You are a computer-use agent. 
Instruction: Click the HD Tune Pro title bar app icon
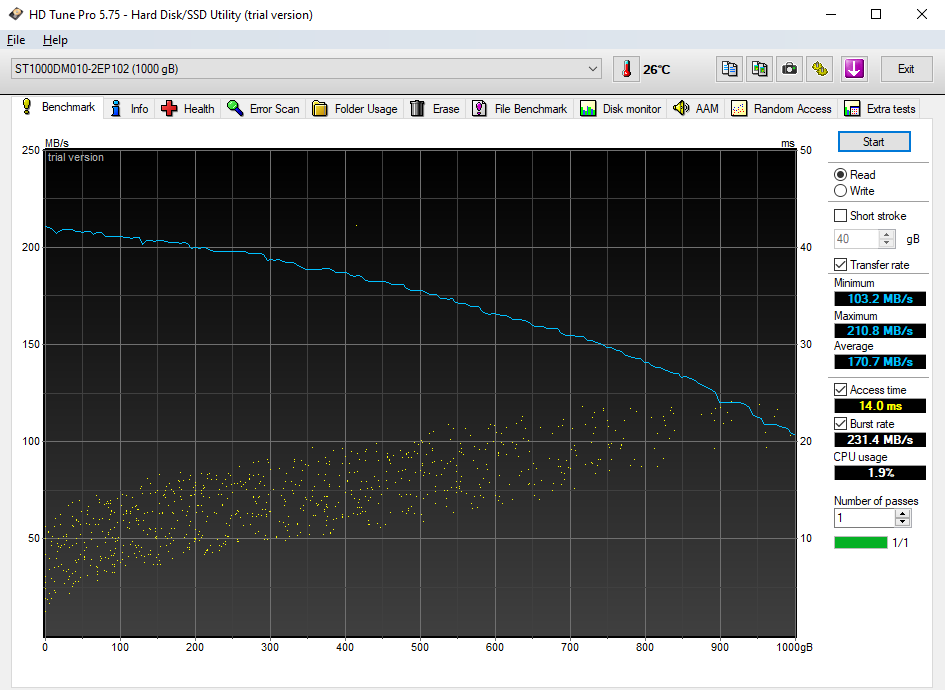(16, 14)
